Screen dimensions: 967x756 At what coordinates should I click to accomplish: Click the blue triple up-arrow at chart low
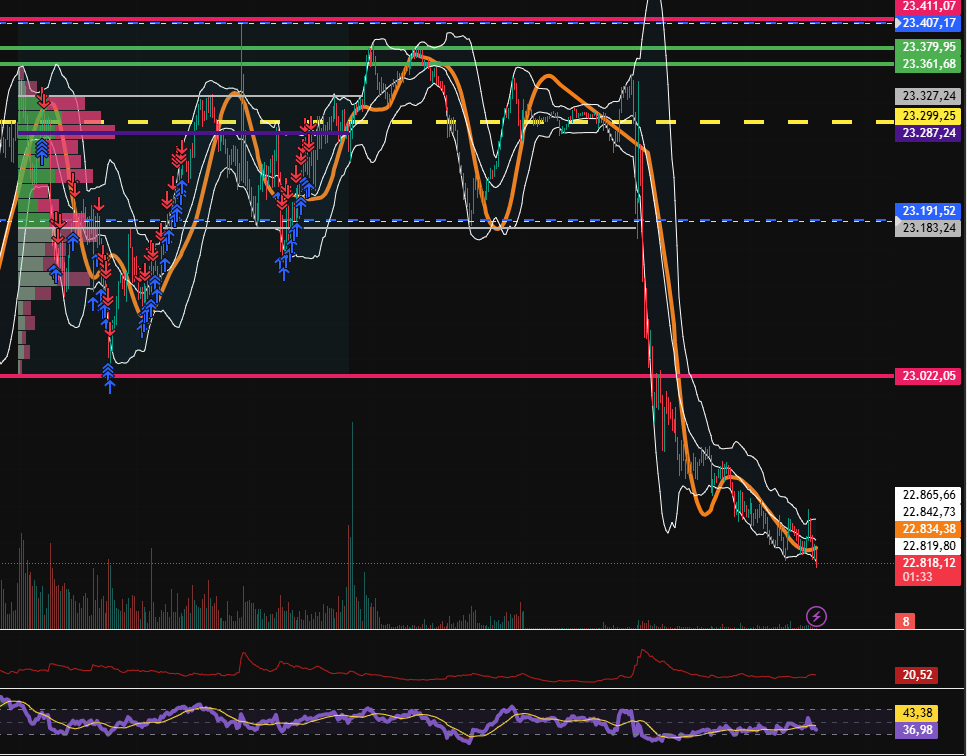[x=108, y=376]
